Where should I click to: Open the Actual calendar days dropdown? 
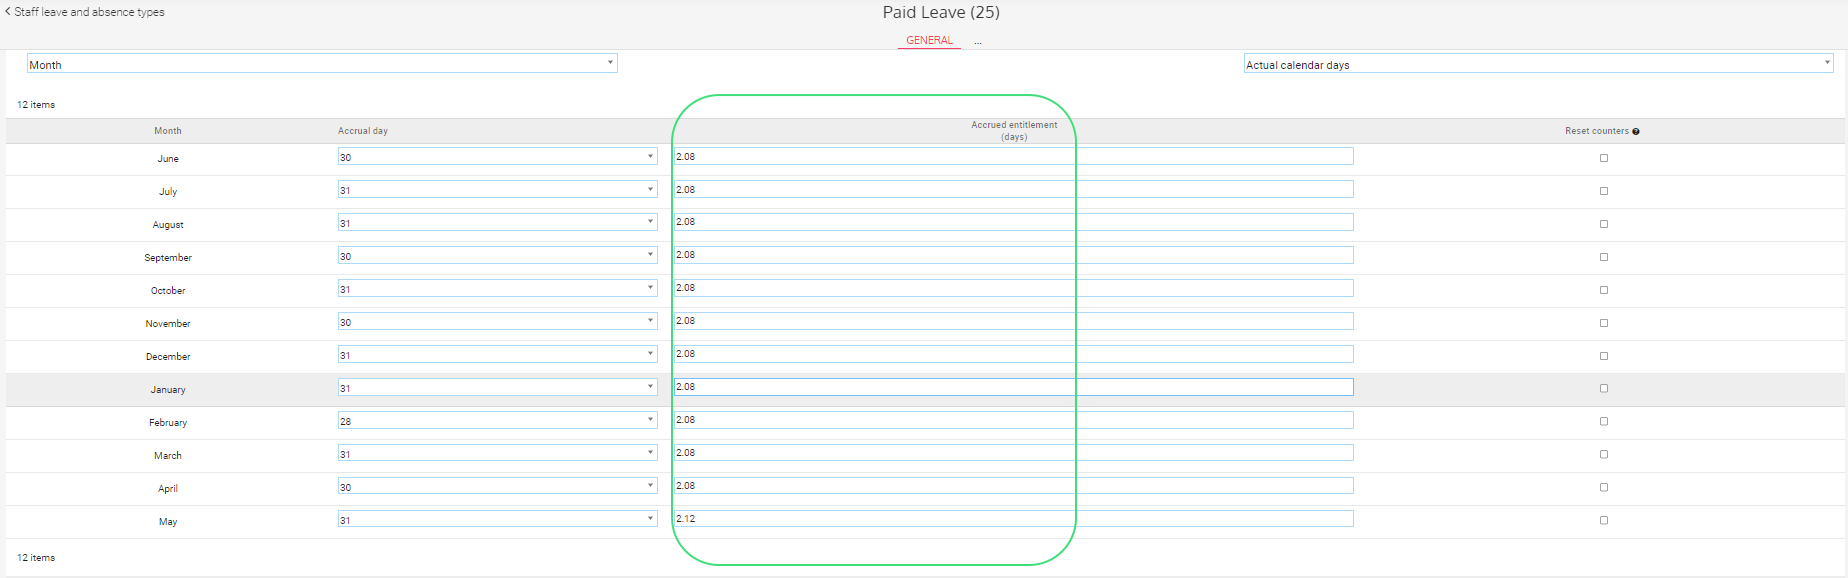coord(1537,64)
